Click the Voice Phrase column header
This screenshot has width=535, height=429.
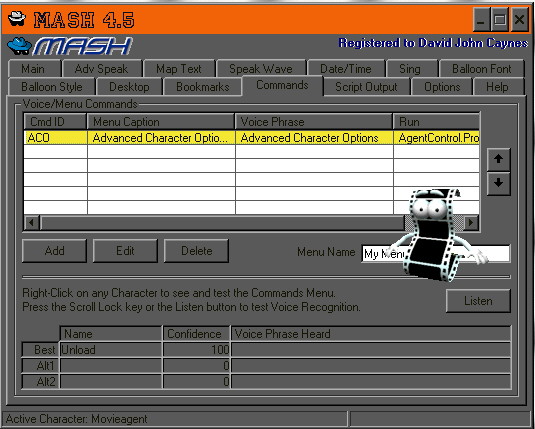coord(314,122)
